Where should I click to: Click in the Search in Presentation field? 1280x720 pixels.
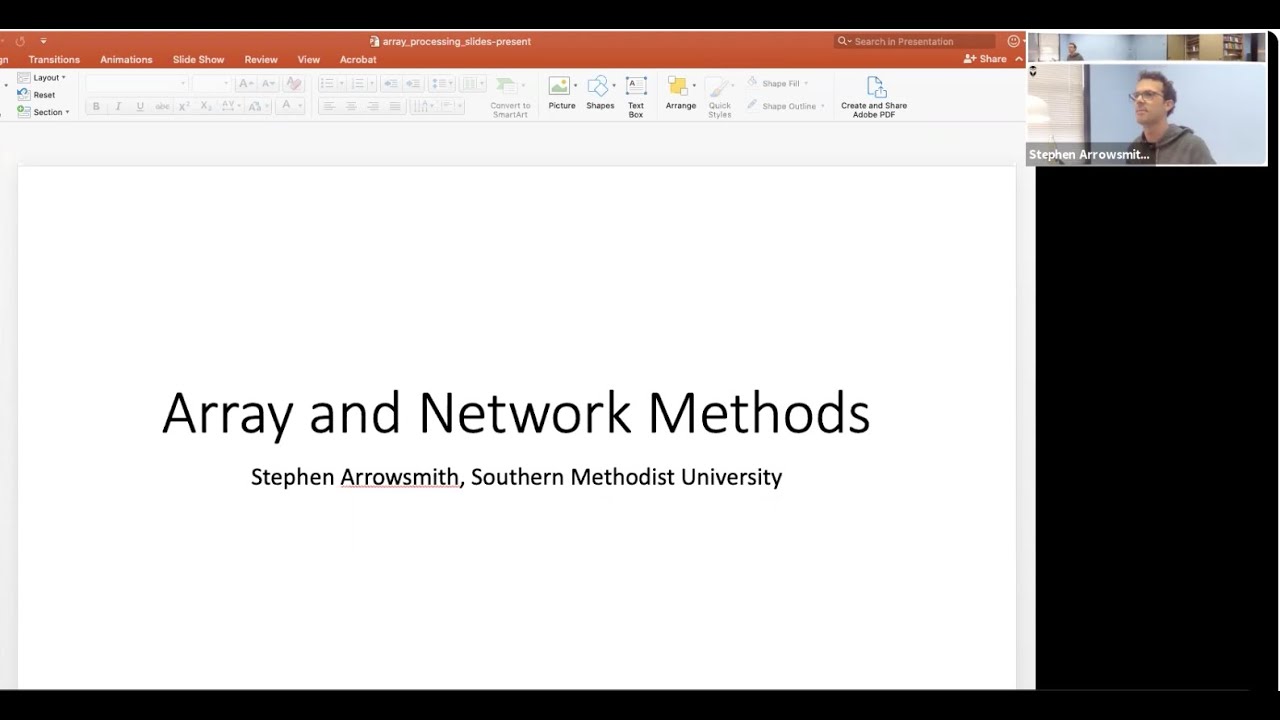[x=915, y=41]
